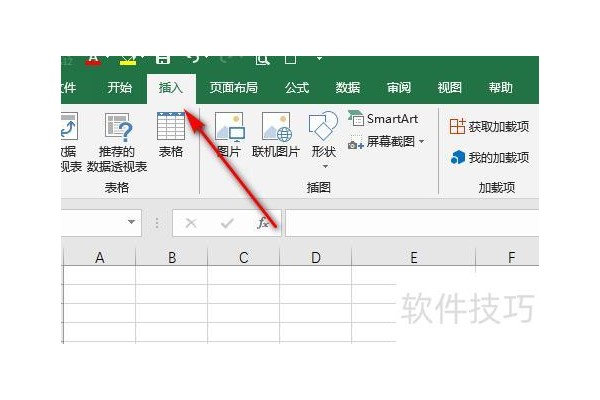Screen dimensions: 600x400
Task: Open the Shapes (形状) gallery
Action: (x=324, y=140)
